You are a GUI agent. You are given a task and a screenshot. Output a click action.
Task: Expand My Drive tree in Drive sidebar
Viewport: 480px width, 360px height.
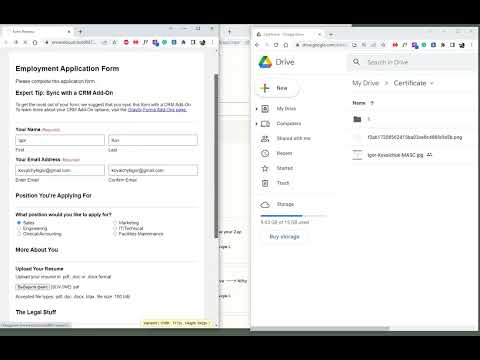point(257,109)
